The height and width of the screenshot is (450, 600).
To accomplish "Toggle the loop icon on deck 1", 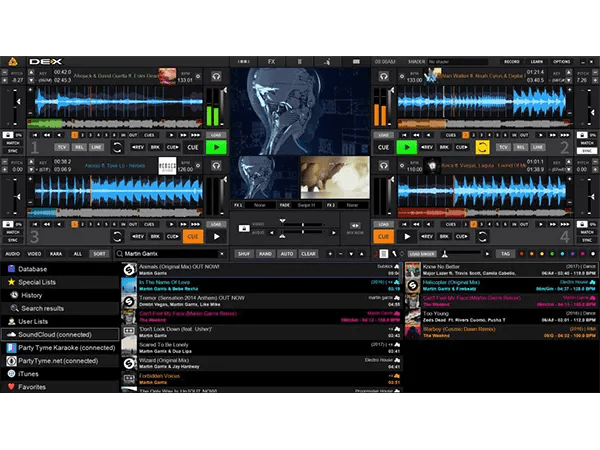I will click(x=117, y=147).
